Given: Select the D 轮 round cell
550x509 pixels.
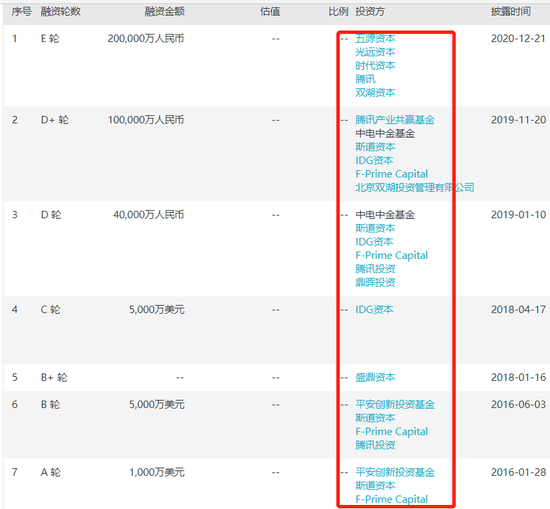Looking at the screenshot, I should 51,214.
